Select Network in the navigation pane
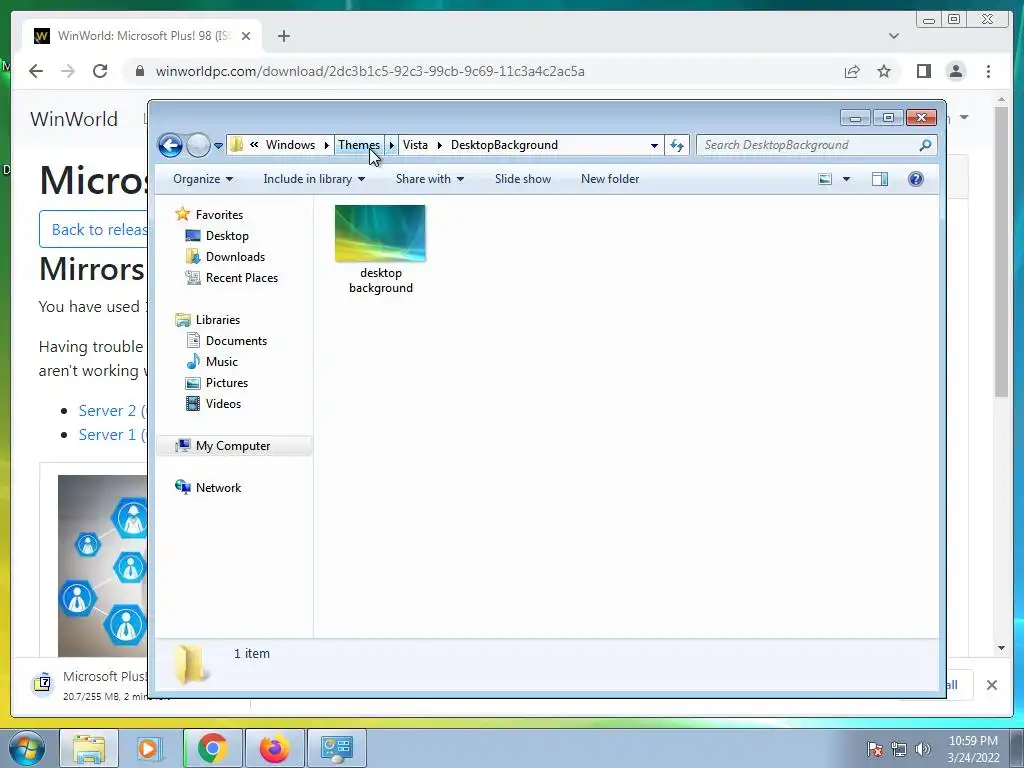This screenshot has height=768, width=1024. pos(218,488)
